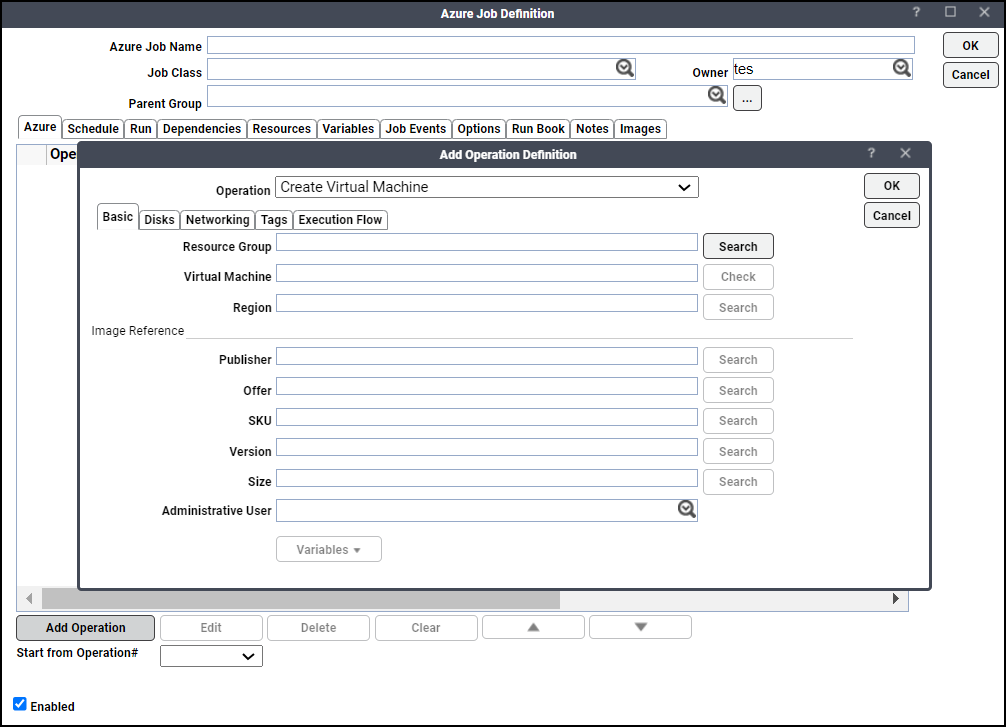Click Search next to Offer field
This screenshot has width=1006, height=727.
738,390
